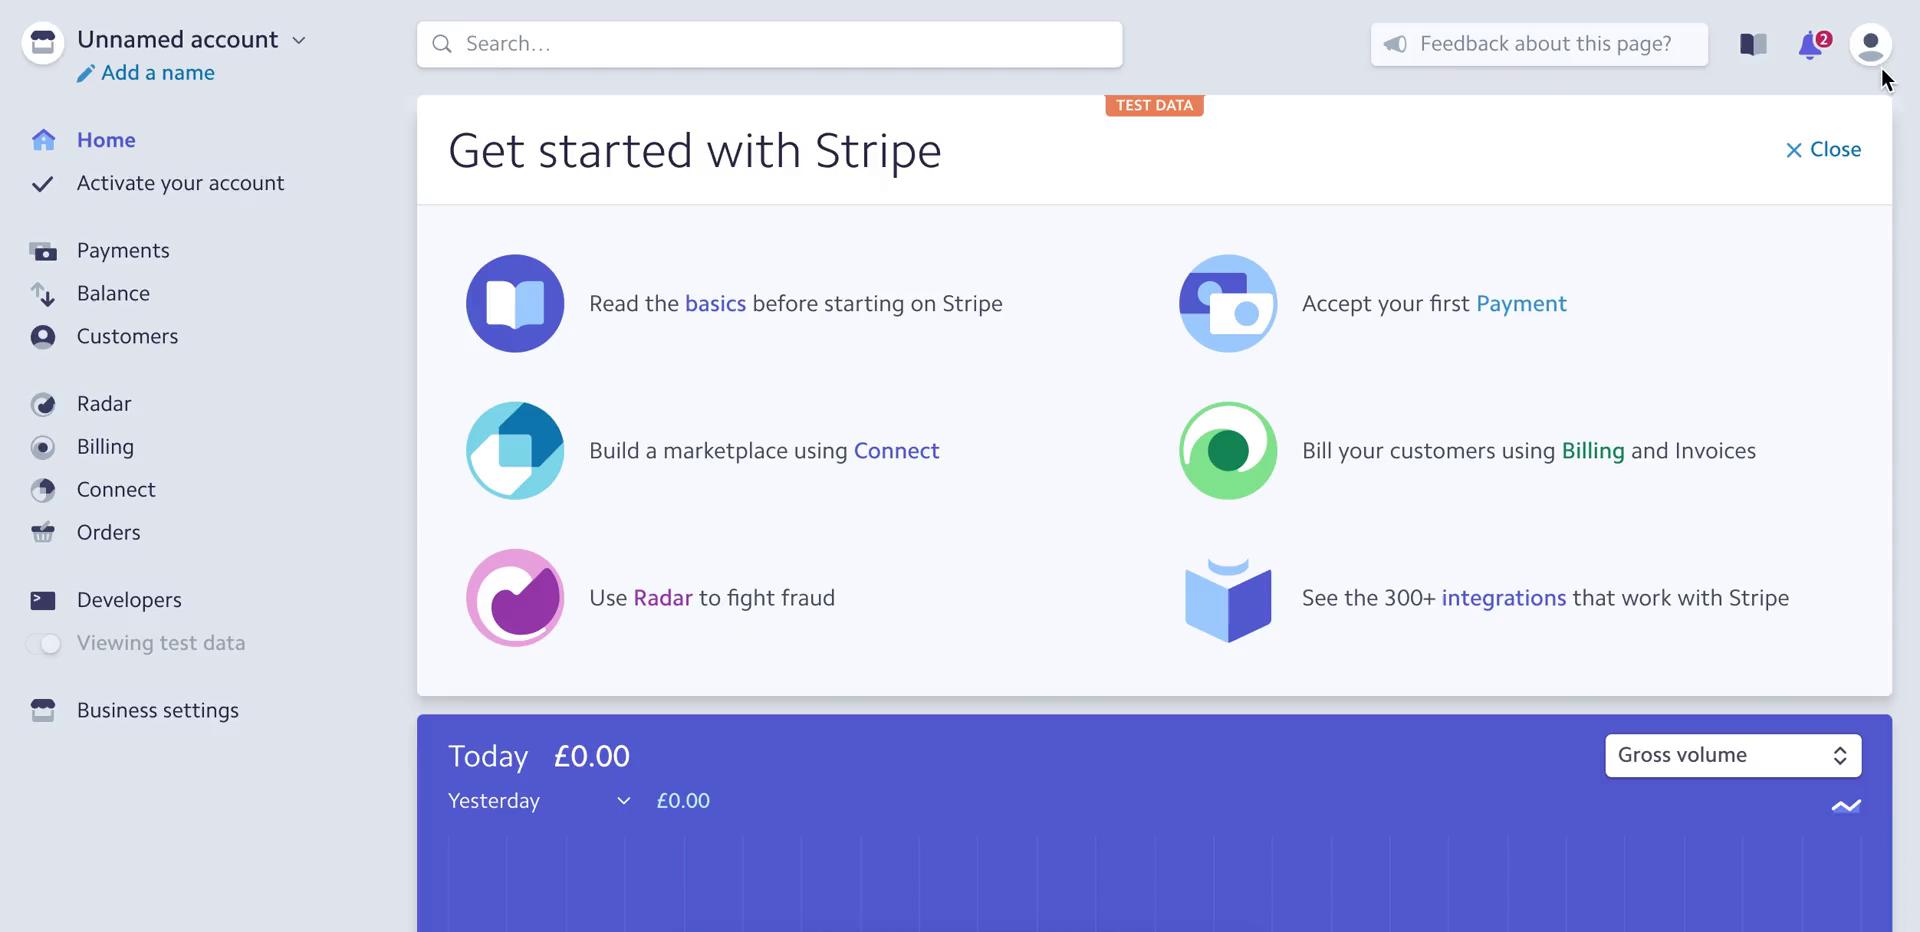Focus the Search input field

pyautogui.click(x=769, y=44)
